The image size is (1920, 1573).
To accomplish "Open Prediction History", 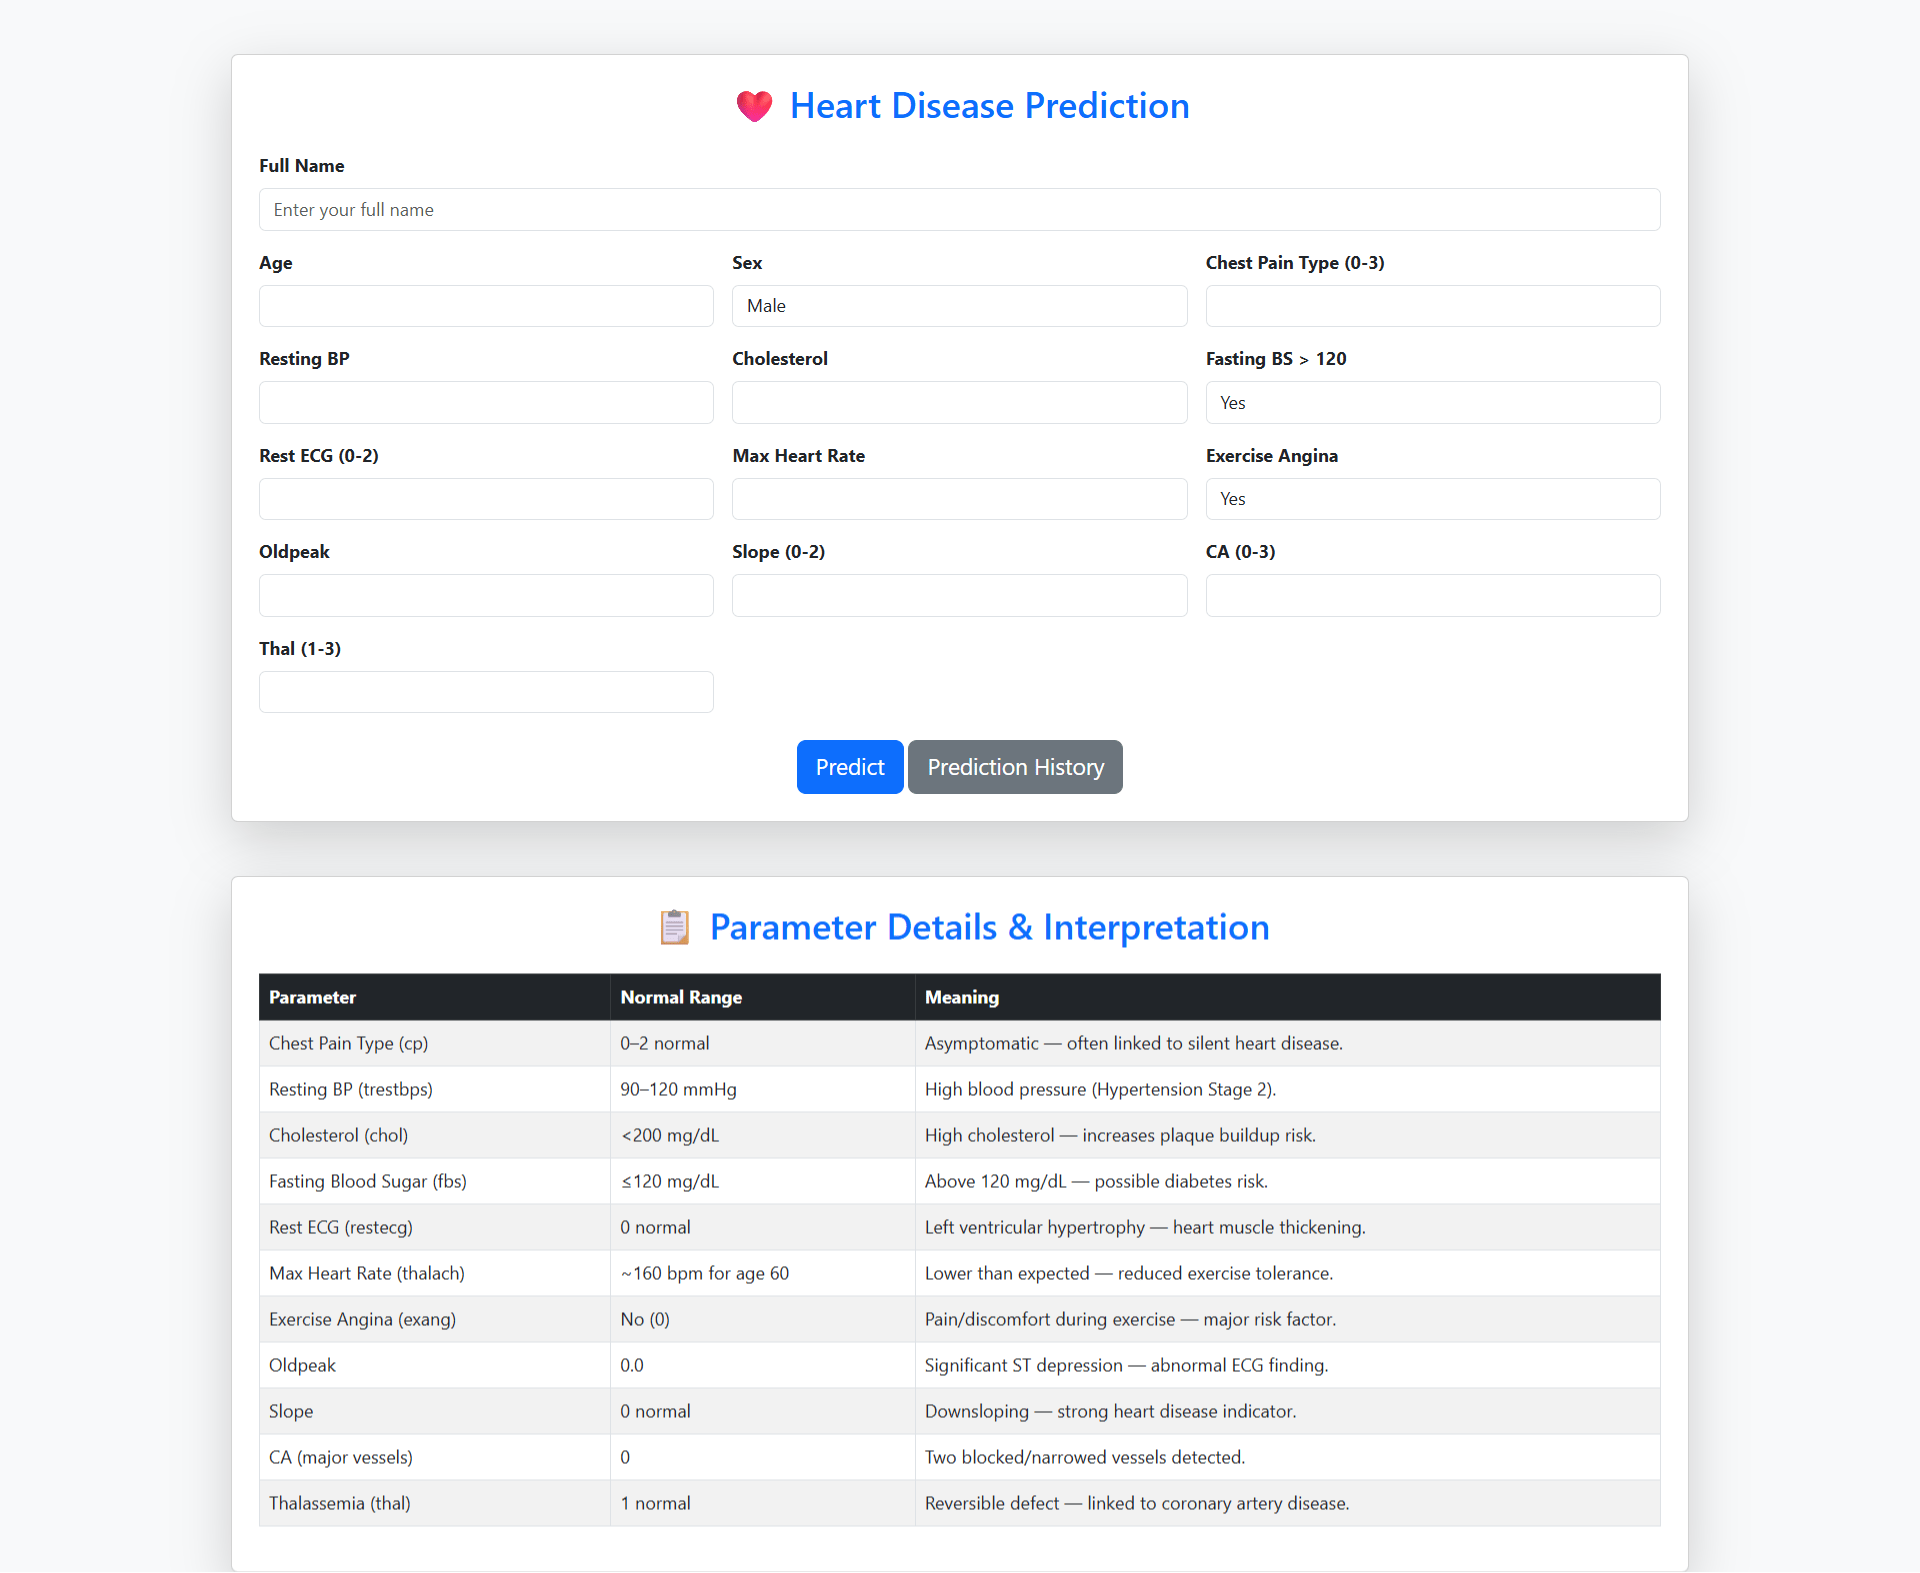I will coord(1014,766).
